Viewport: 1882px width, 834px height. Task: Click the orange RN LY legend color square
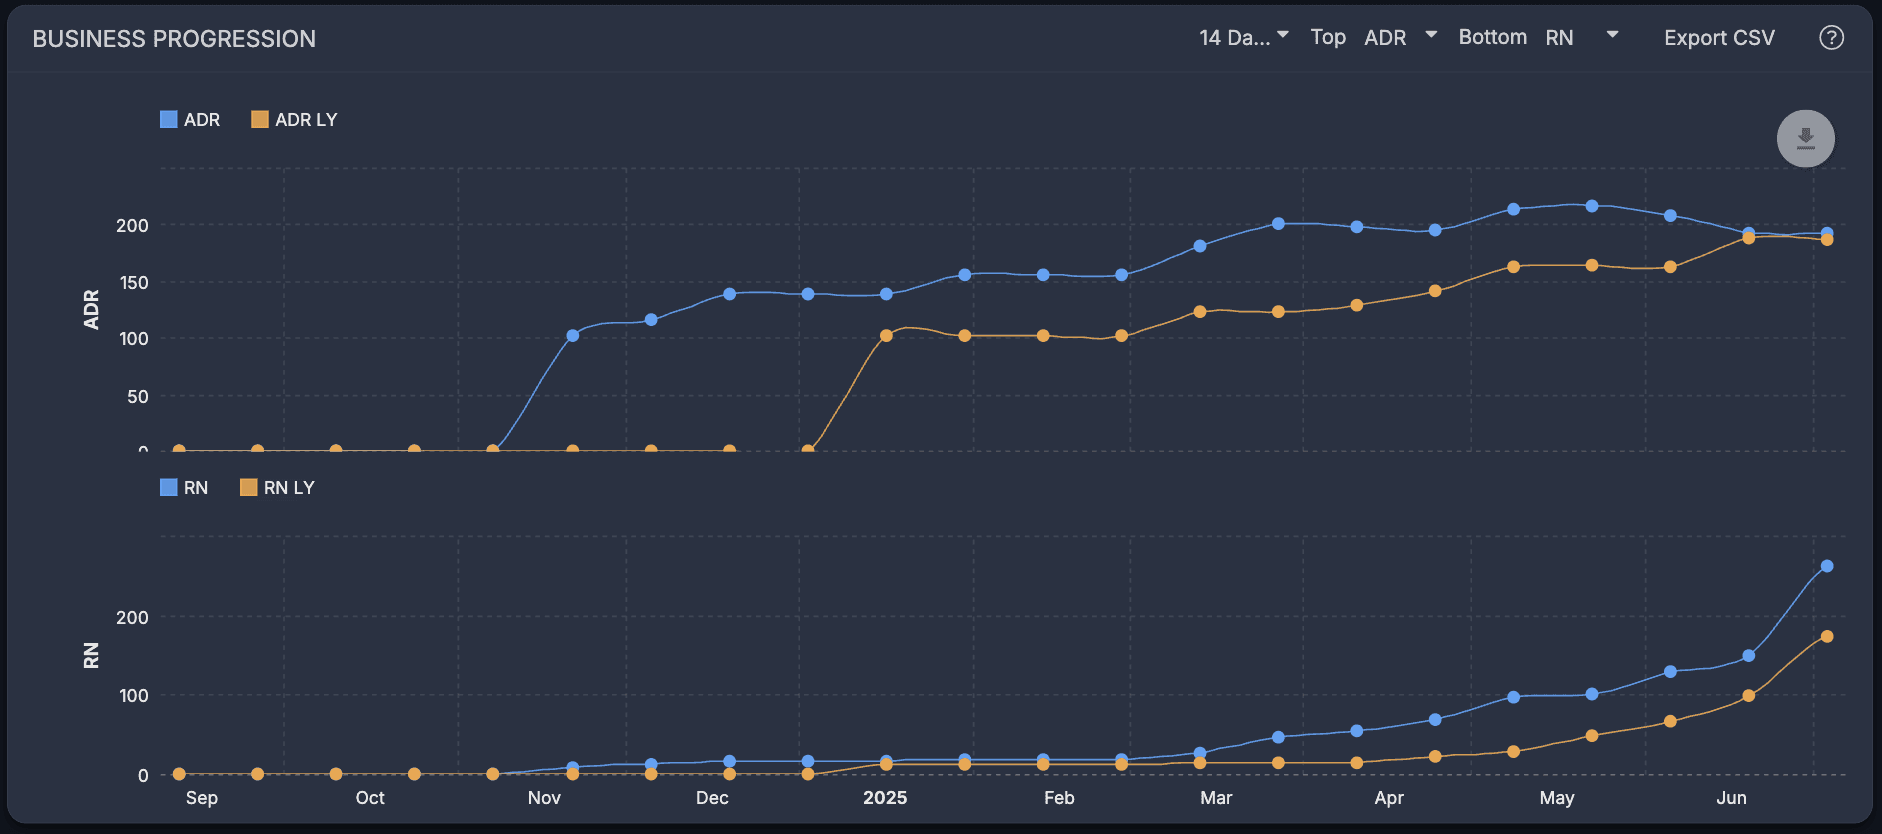248,487
